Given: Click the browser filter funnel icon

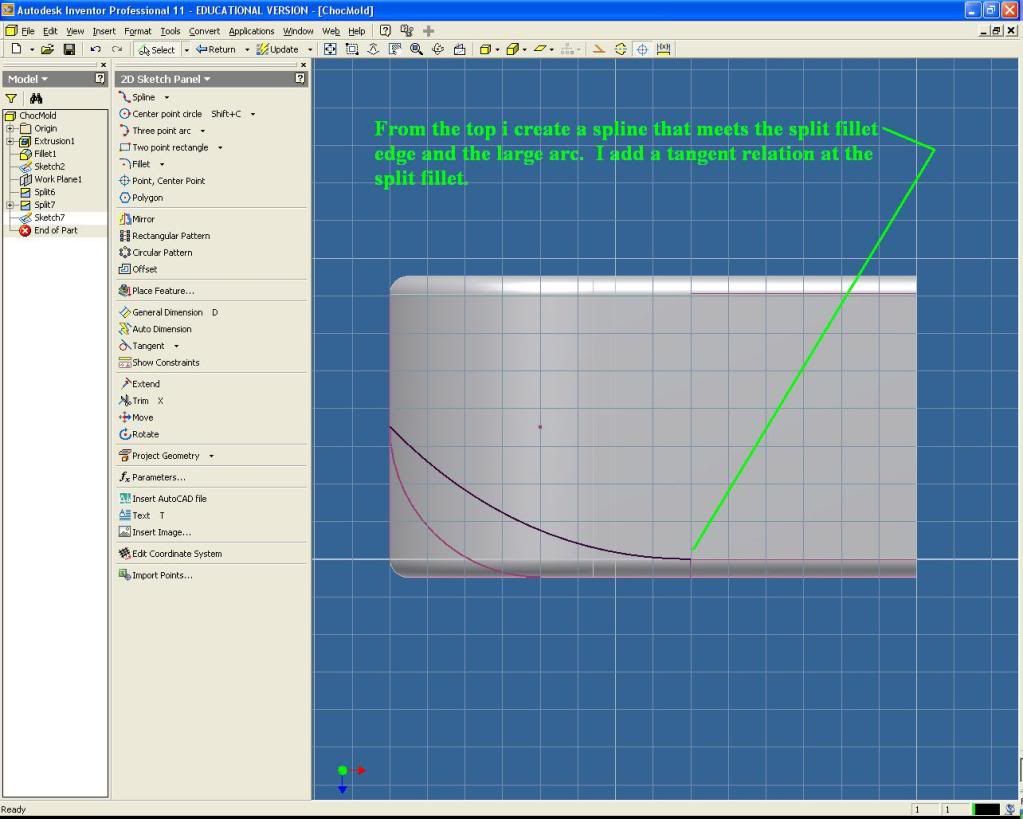Looking at the screenshot, I should [x=12, y=99].
